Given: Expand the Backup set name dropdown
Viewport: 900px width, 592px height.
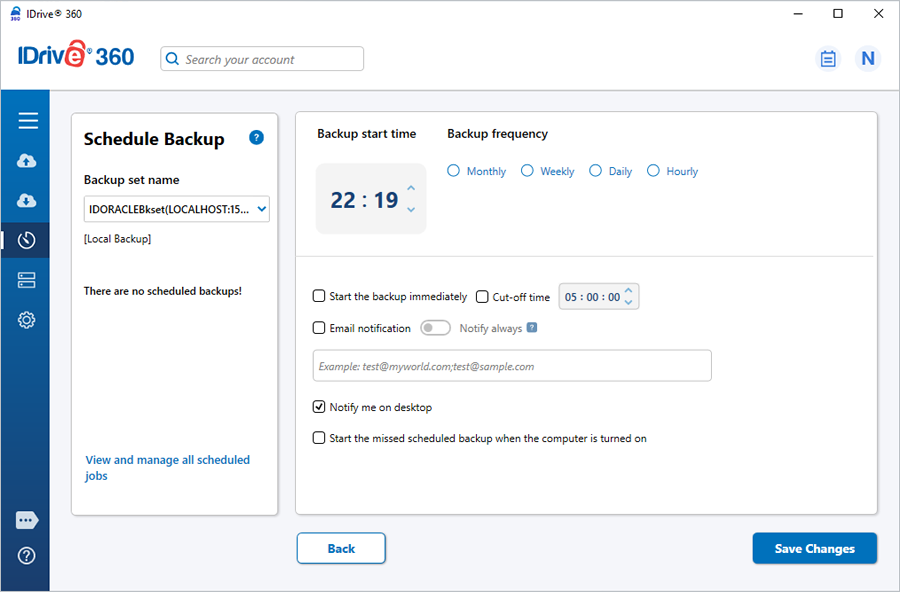Looking at the screenshot, I should (x=262, y=209).
